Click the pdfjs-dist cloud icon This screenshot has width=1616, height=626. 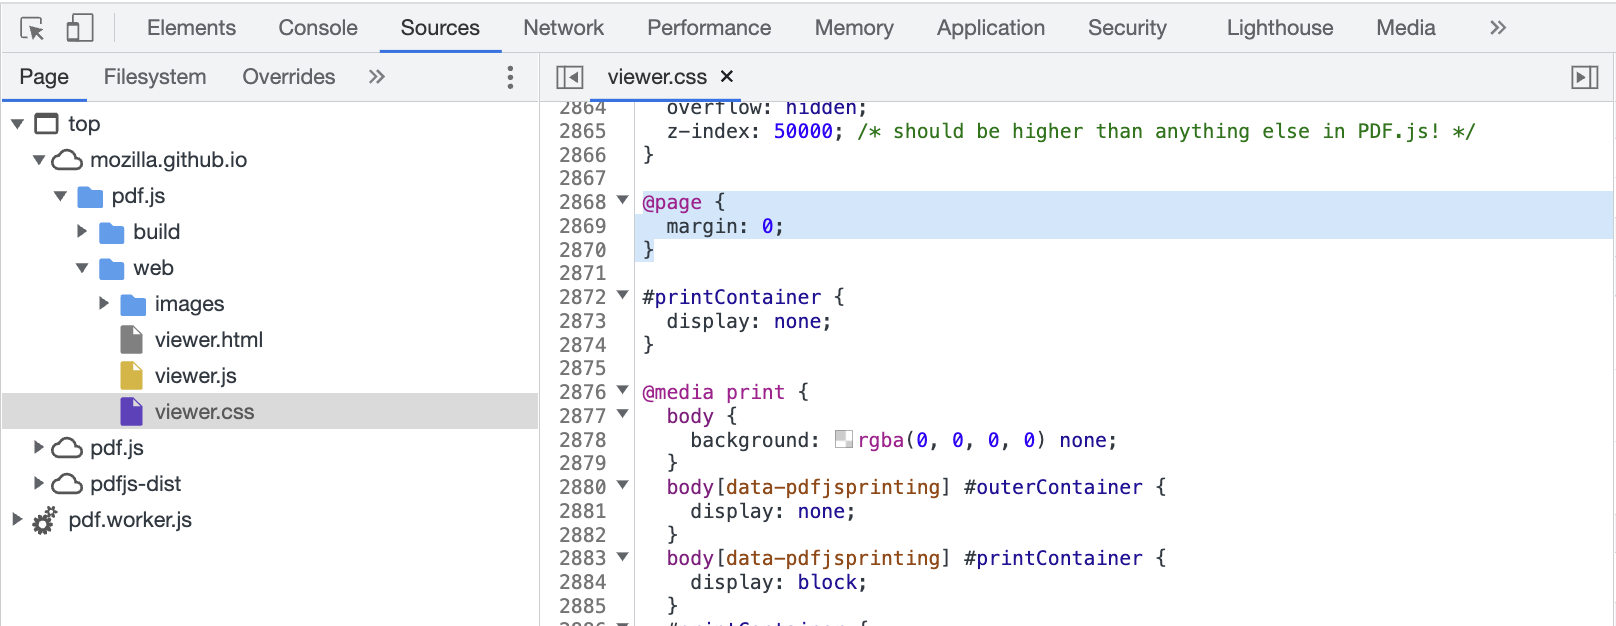click(67, 484)
